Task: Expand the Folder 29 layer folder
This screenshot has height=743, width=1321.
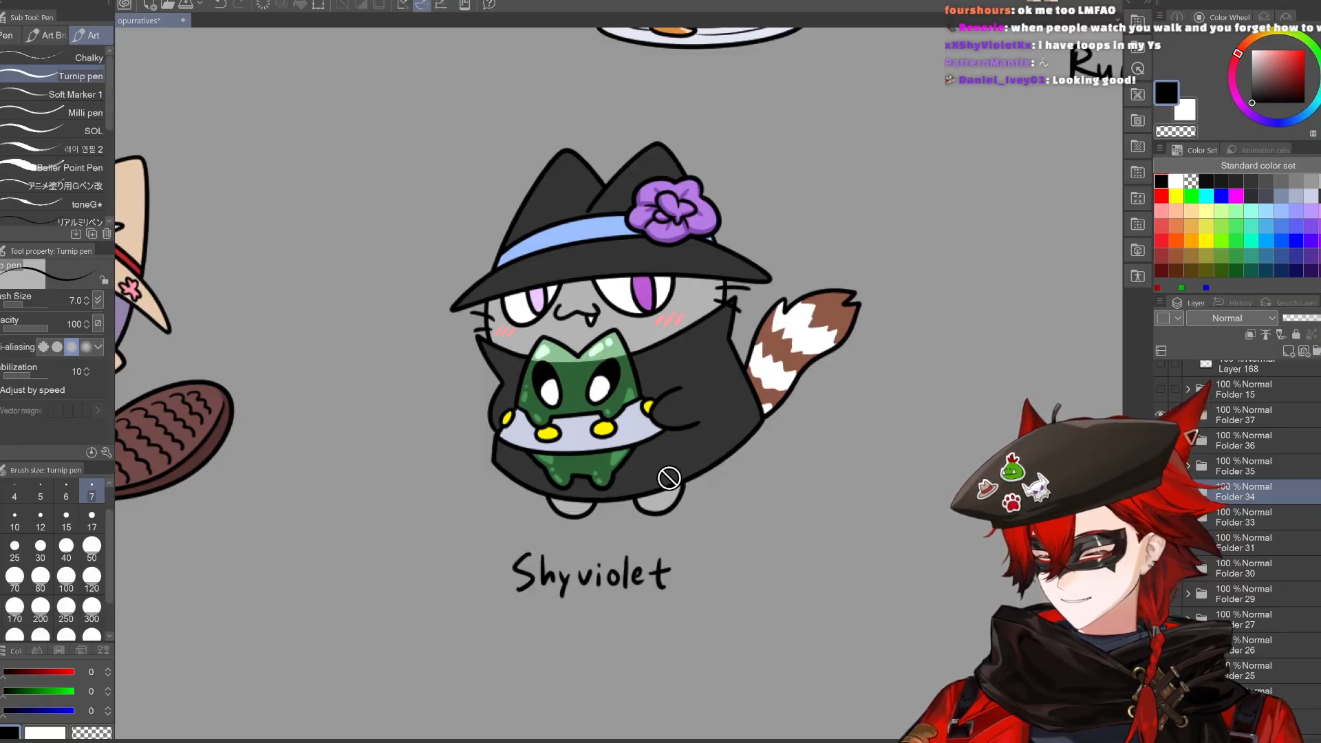Action: pos(1188,594)
